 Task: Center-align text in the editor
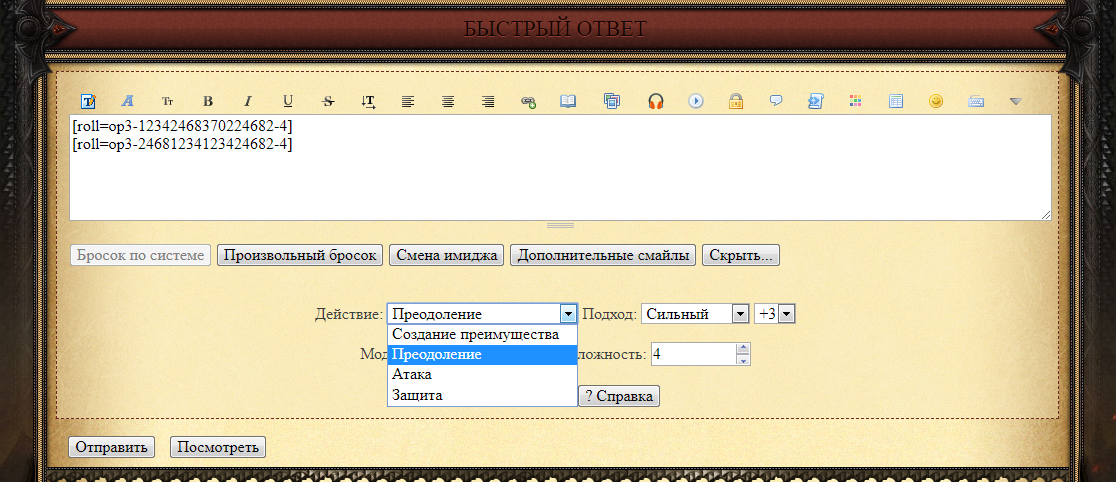(x=448, y=101)
